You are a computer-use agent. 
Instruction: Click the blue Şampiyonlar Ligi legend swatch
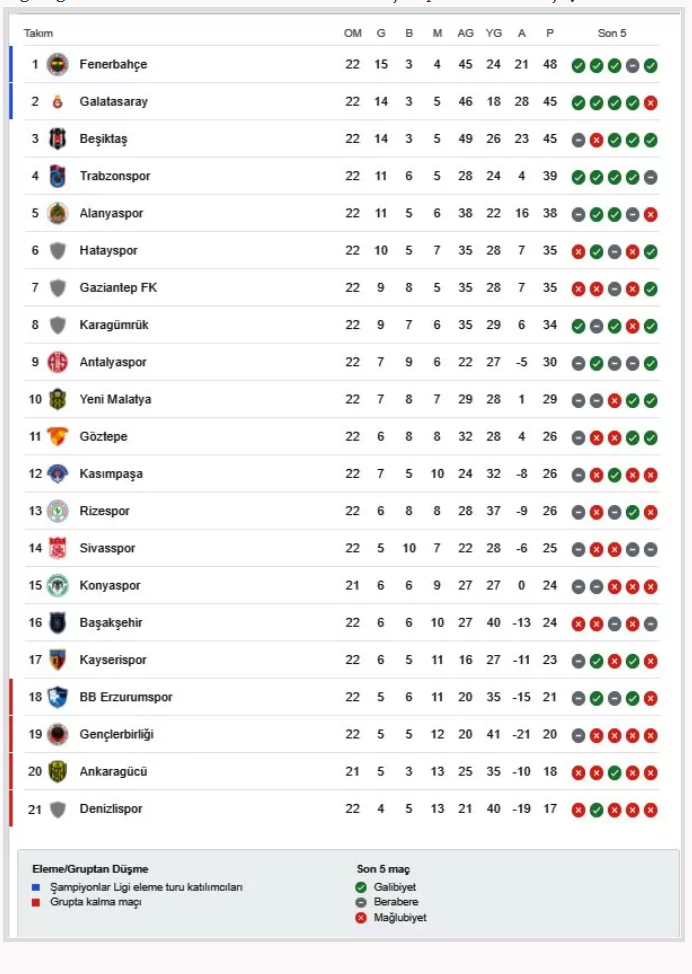pyautogui.click(x=36, y=887)
